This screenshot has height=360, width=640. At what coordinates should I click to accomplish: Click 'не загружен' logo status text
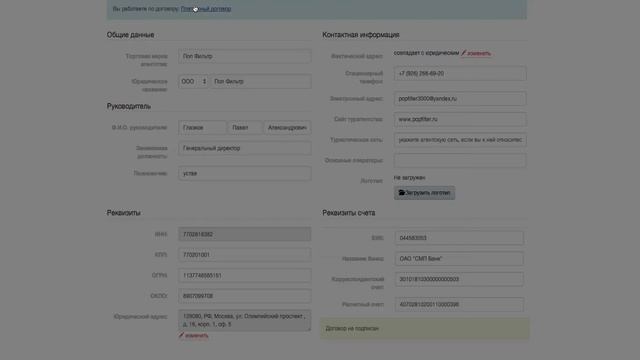click(x=409, y=178)
